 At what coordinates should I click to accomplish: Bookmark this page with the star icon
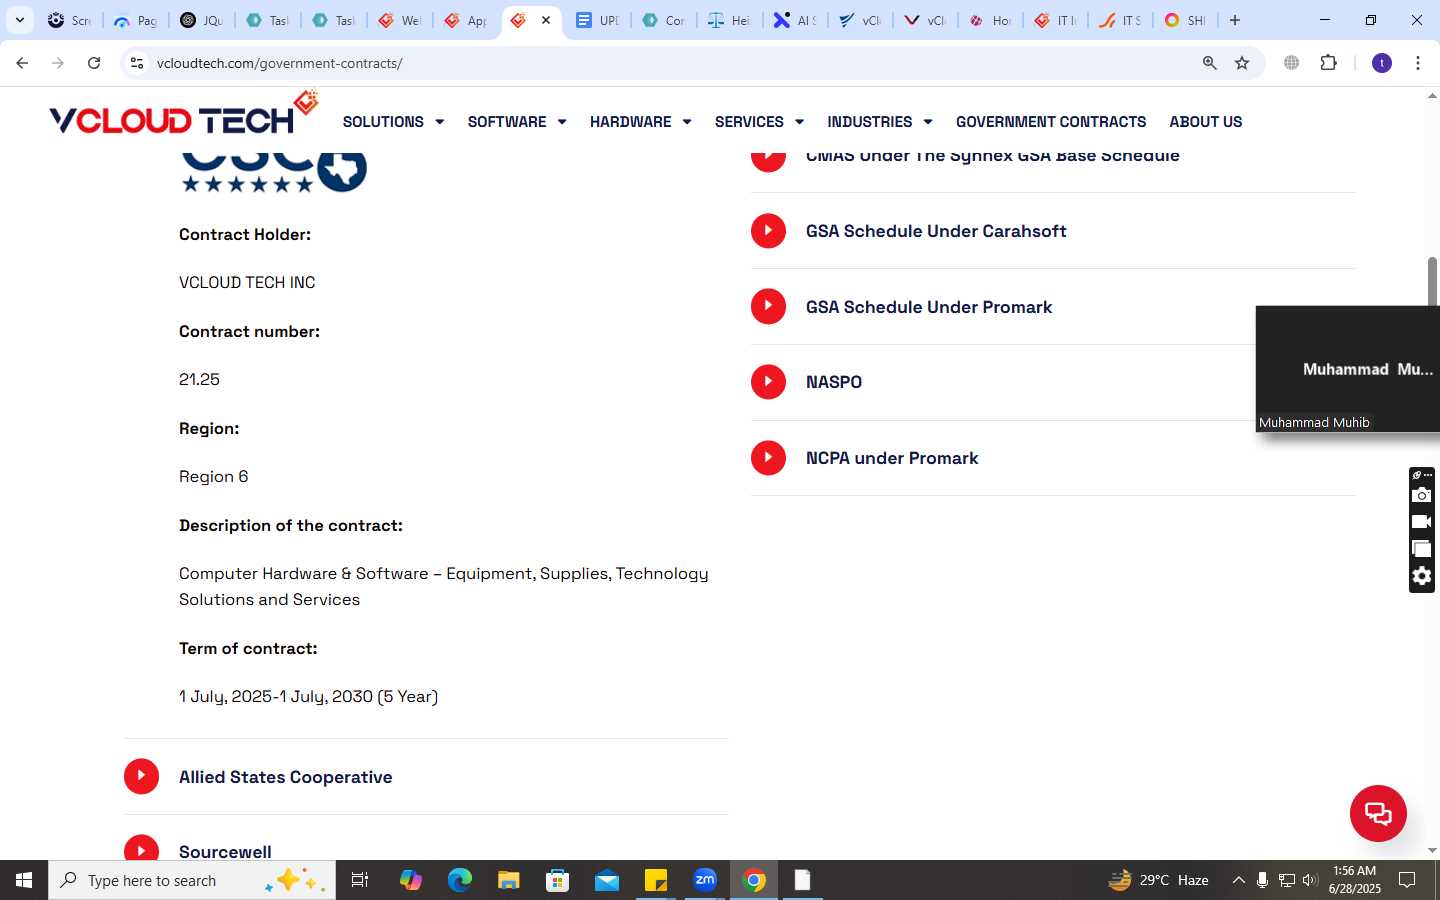click(1242, 63)
